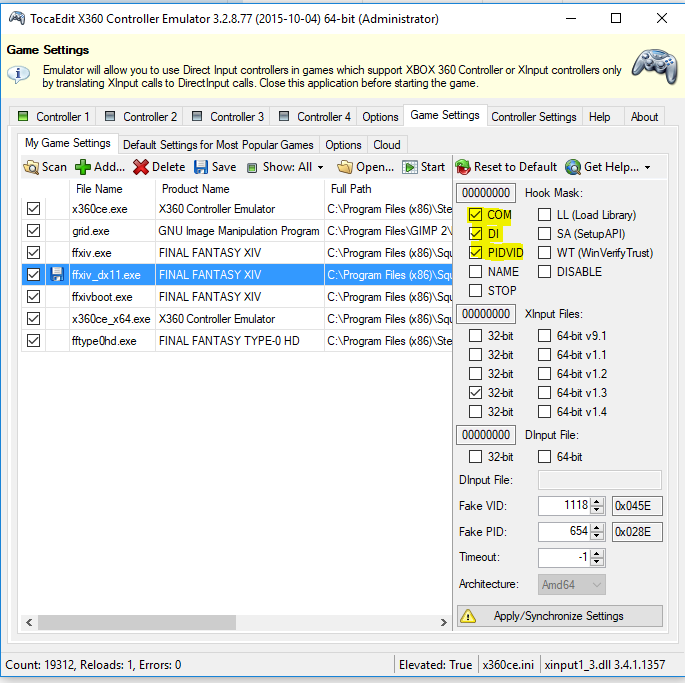This screenshot has height=683, width=685.
Task: Click the DInput File text field
Action: (x=599, y=480)
